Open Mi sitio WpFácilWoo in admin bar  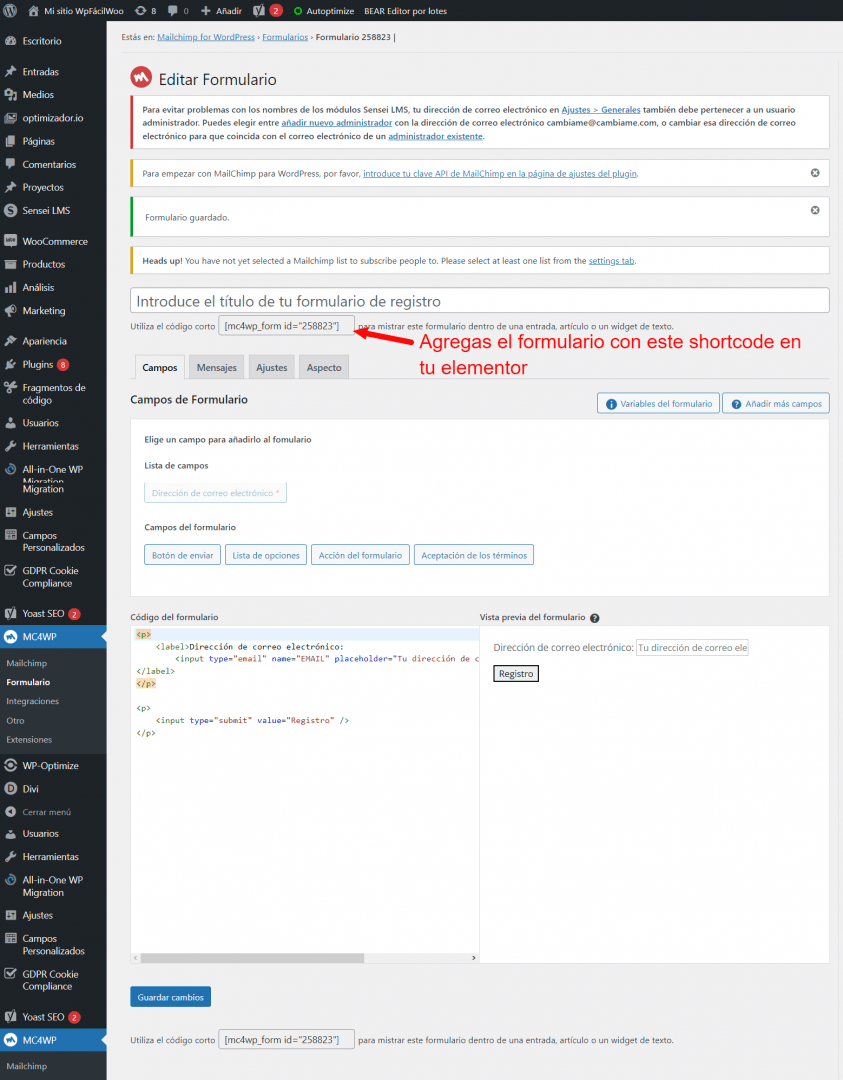(x=76, y=11)
